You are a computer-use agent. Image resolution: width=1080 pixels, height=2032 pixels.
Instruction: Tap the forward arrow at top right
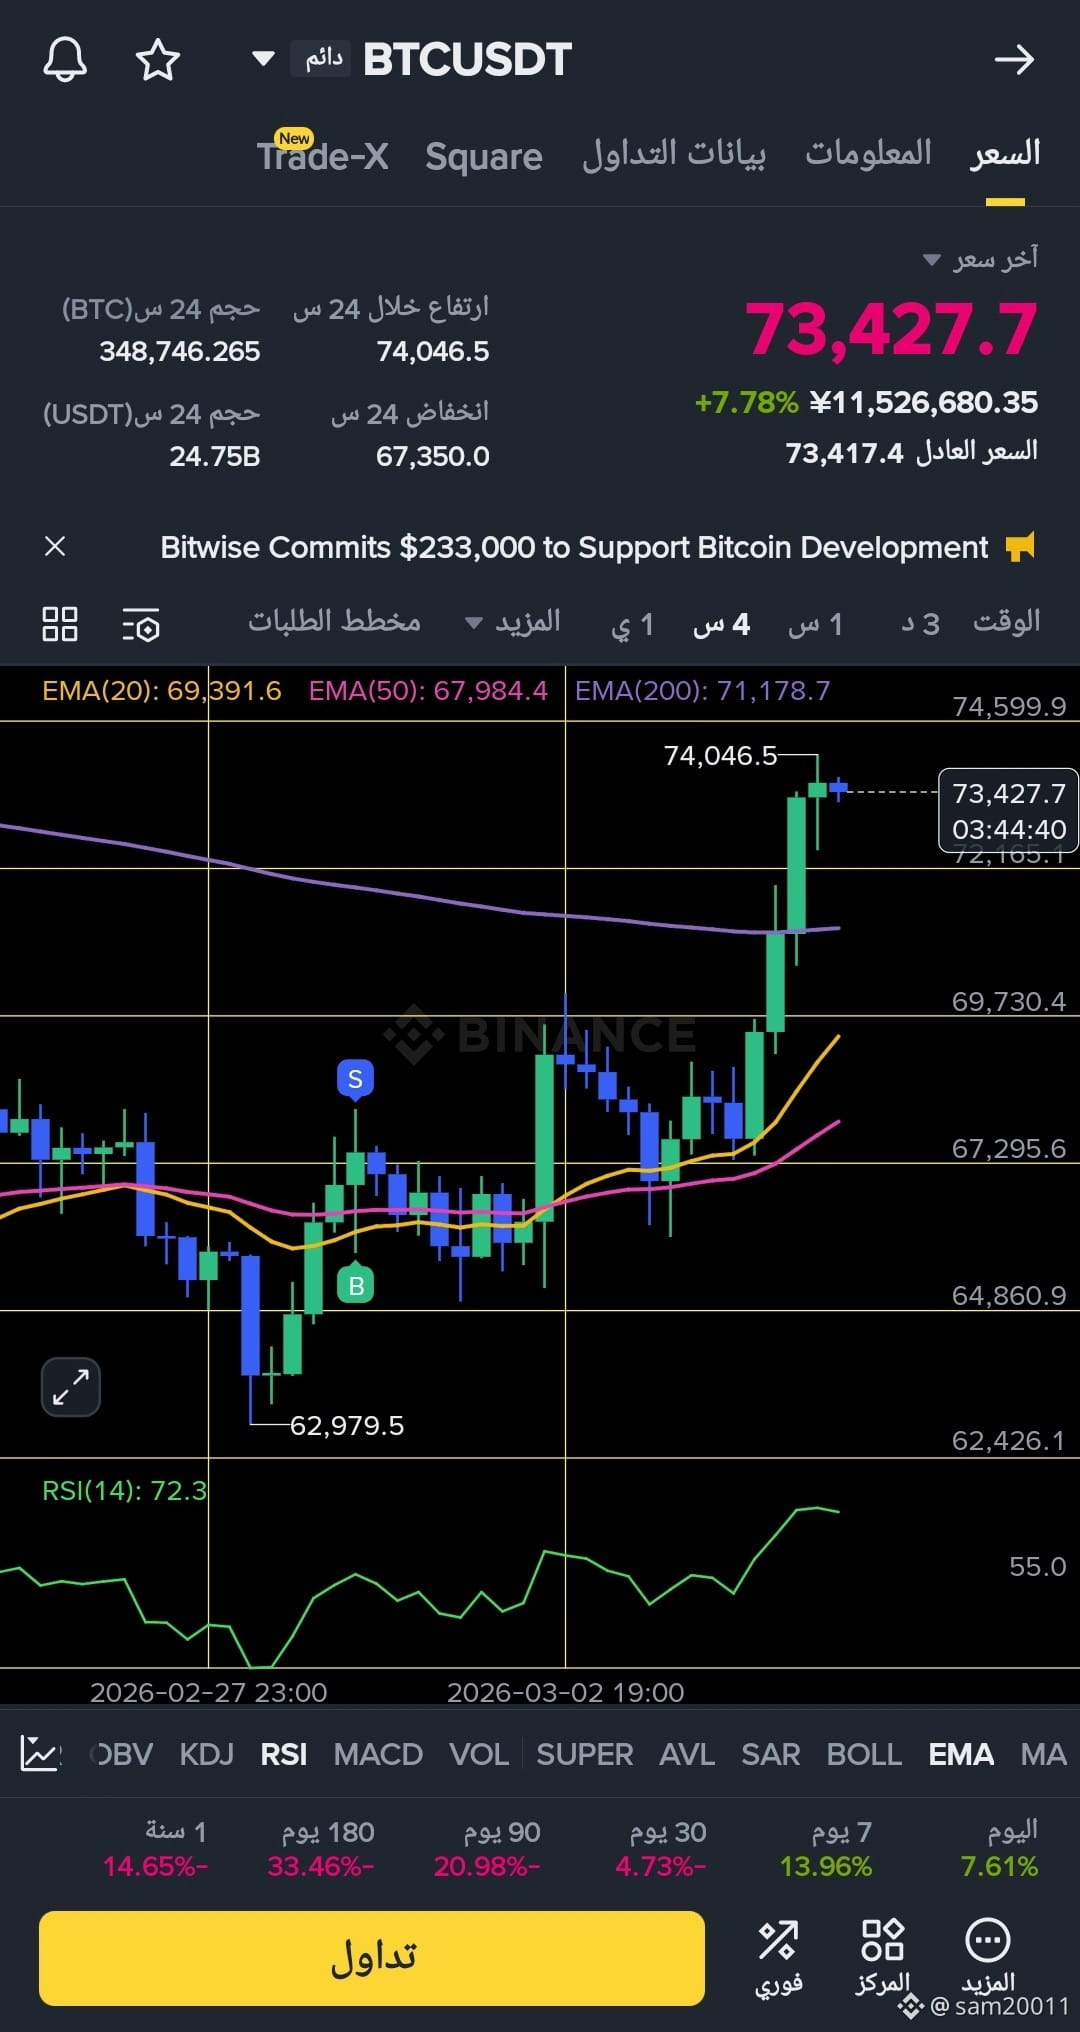[1014, 60]
